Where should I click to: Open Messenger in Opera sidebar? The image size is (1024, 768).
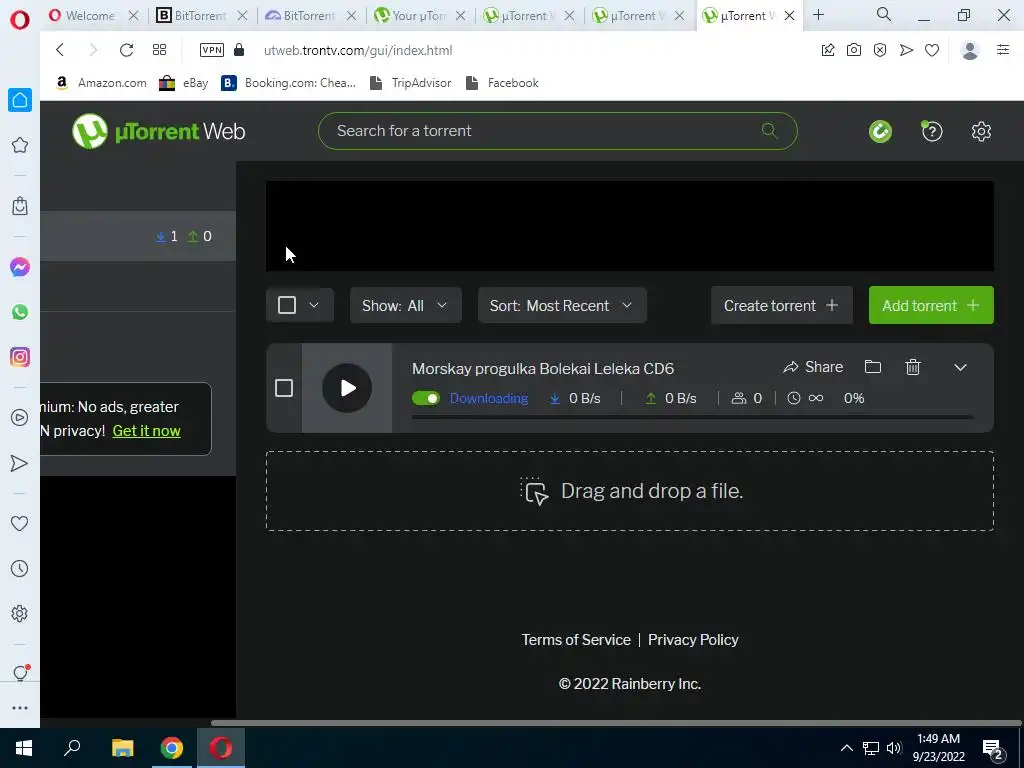(x=20, y=267)
